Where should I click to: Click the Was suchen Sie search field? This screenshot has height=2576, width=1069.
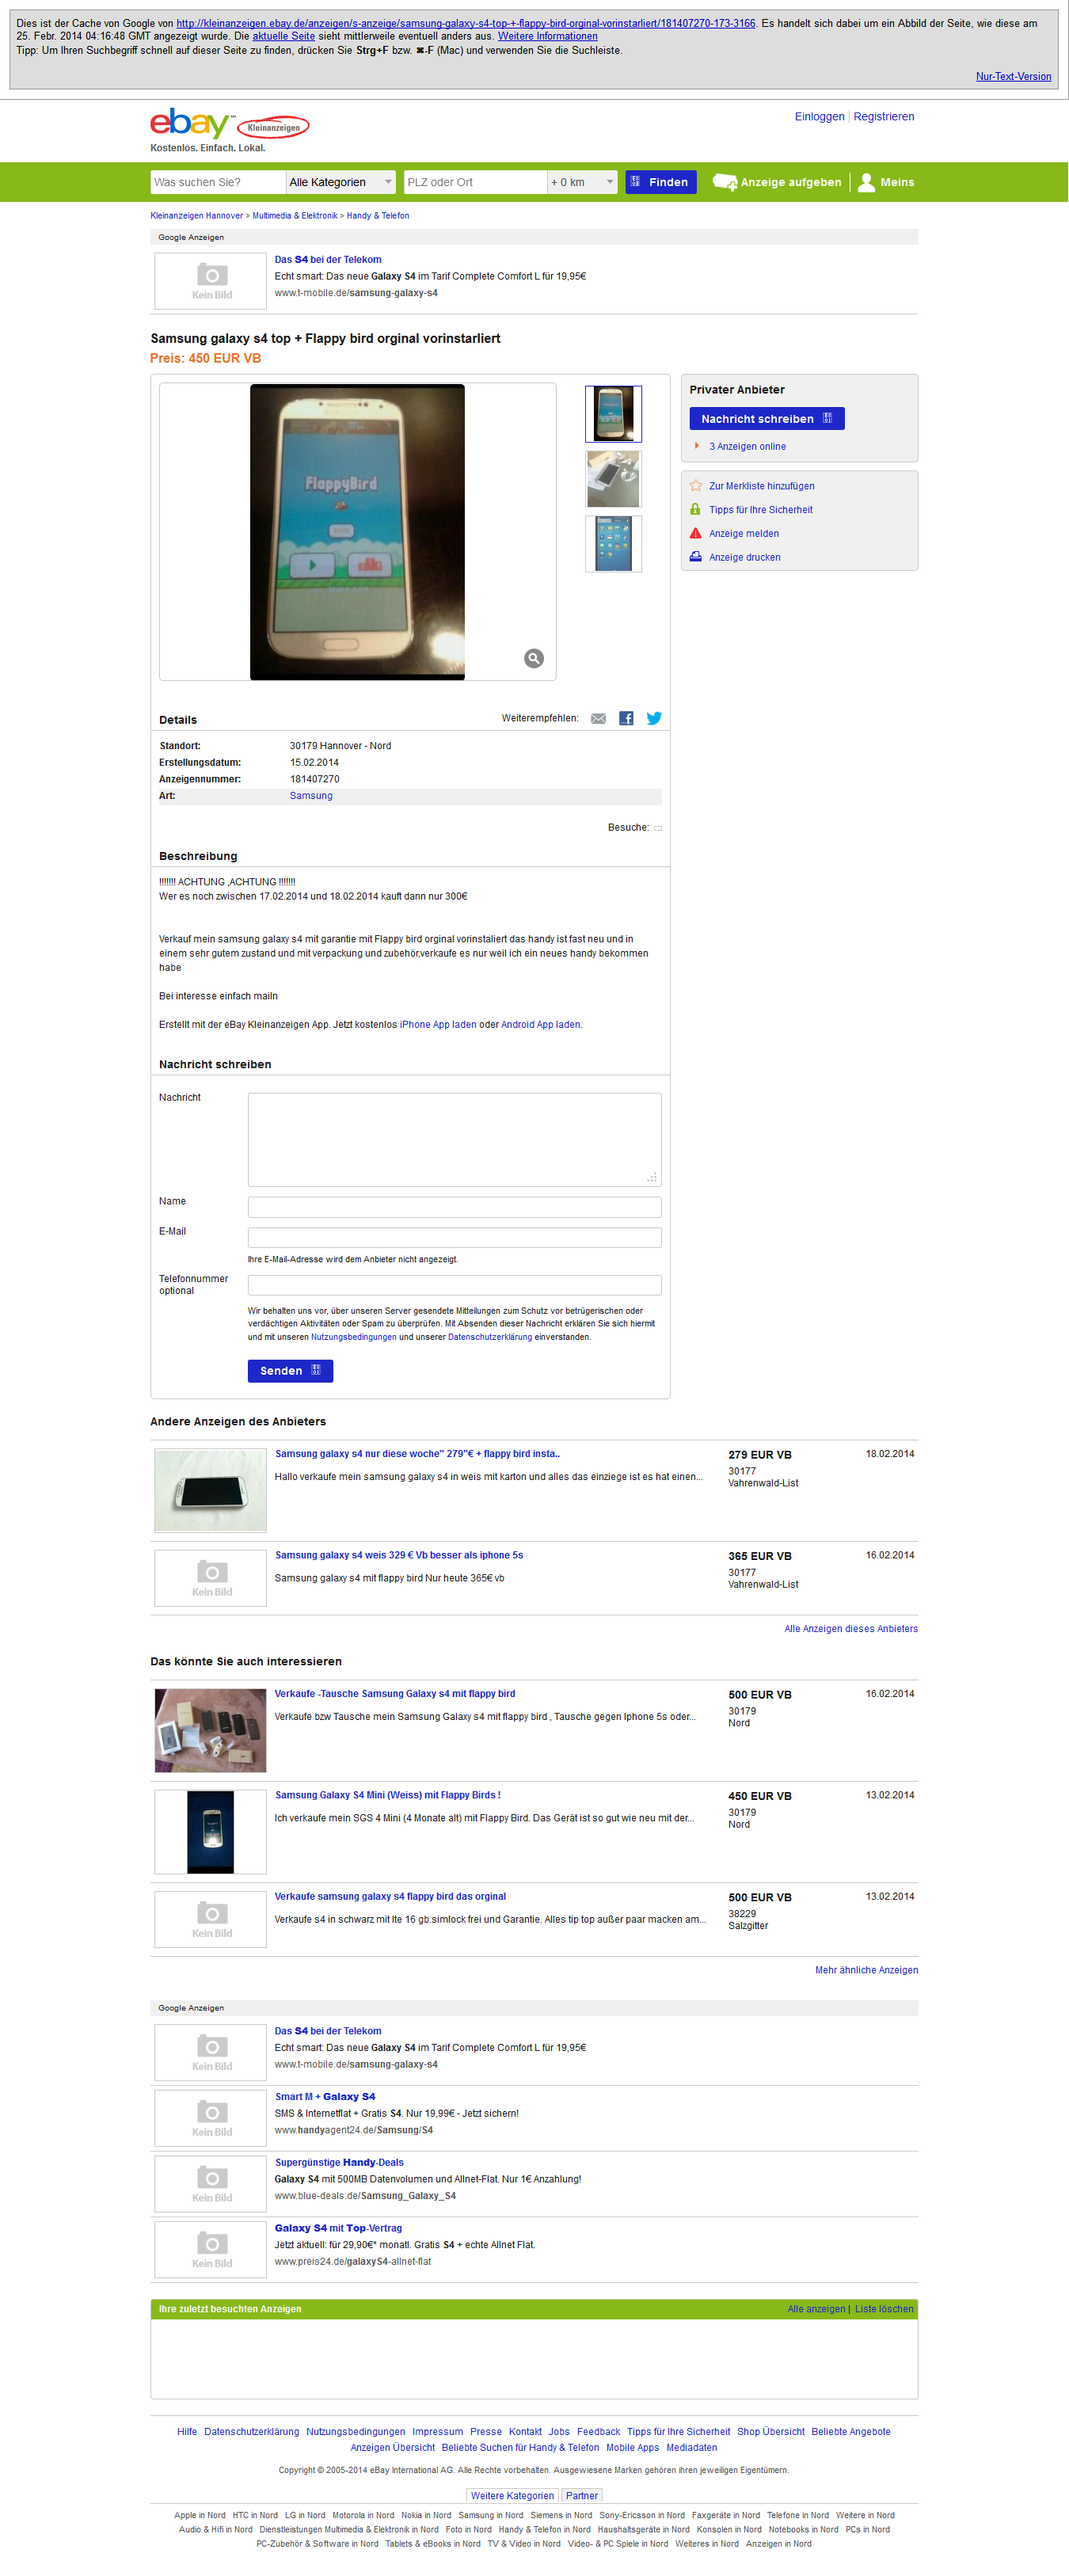pos(218,182)
